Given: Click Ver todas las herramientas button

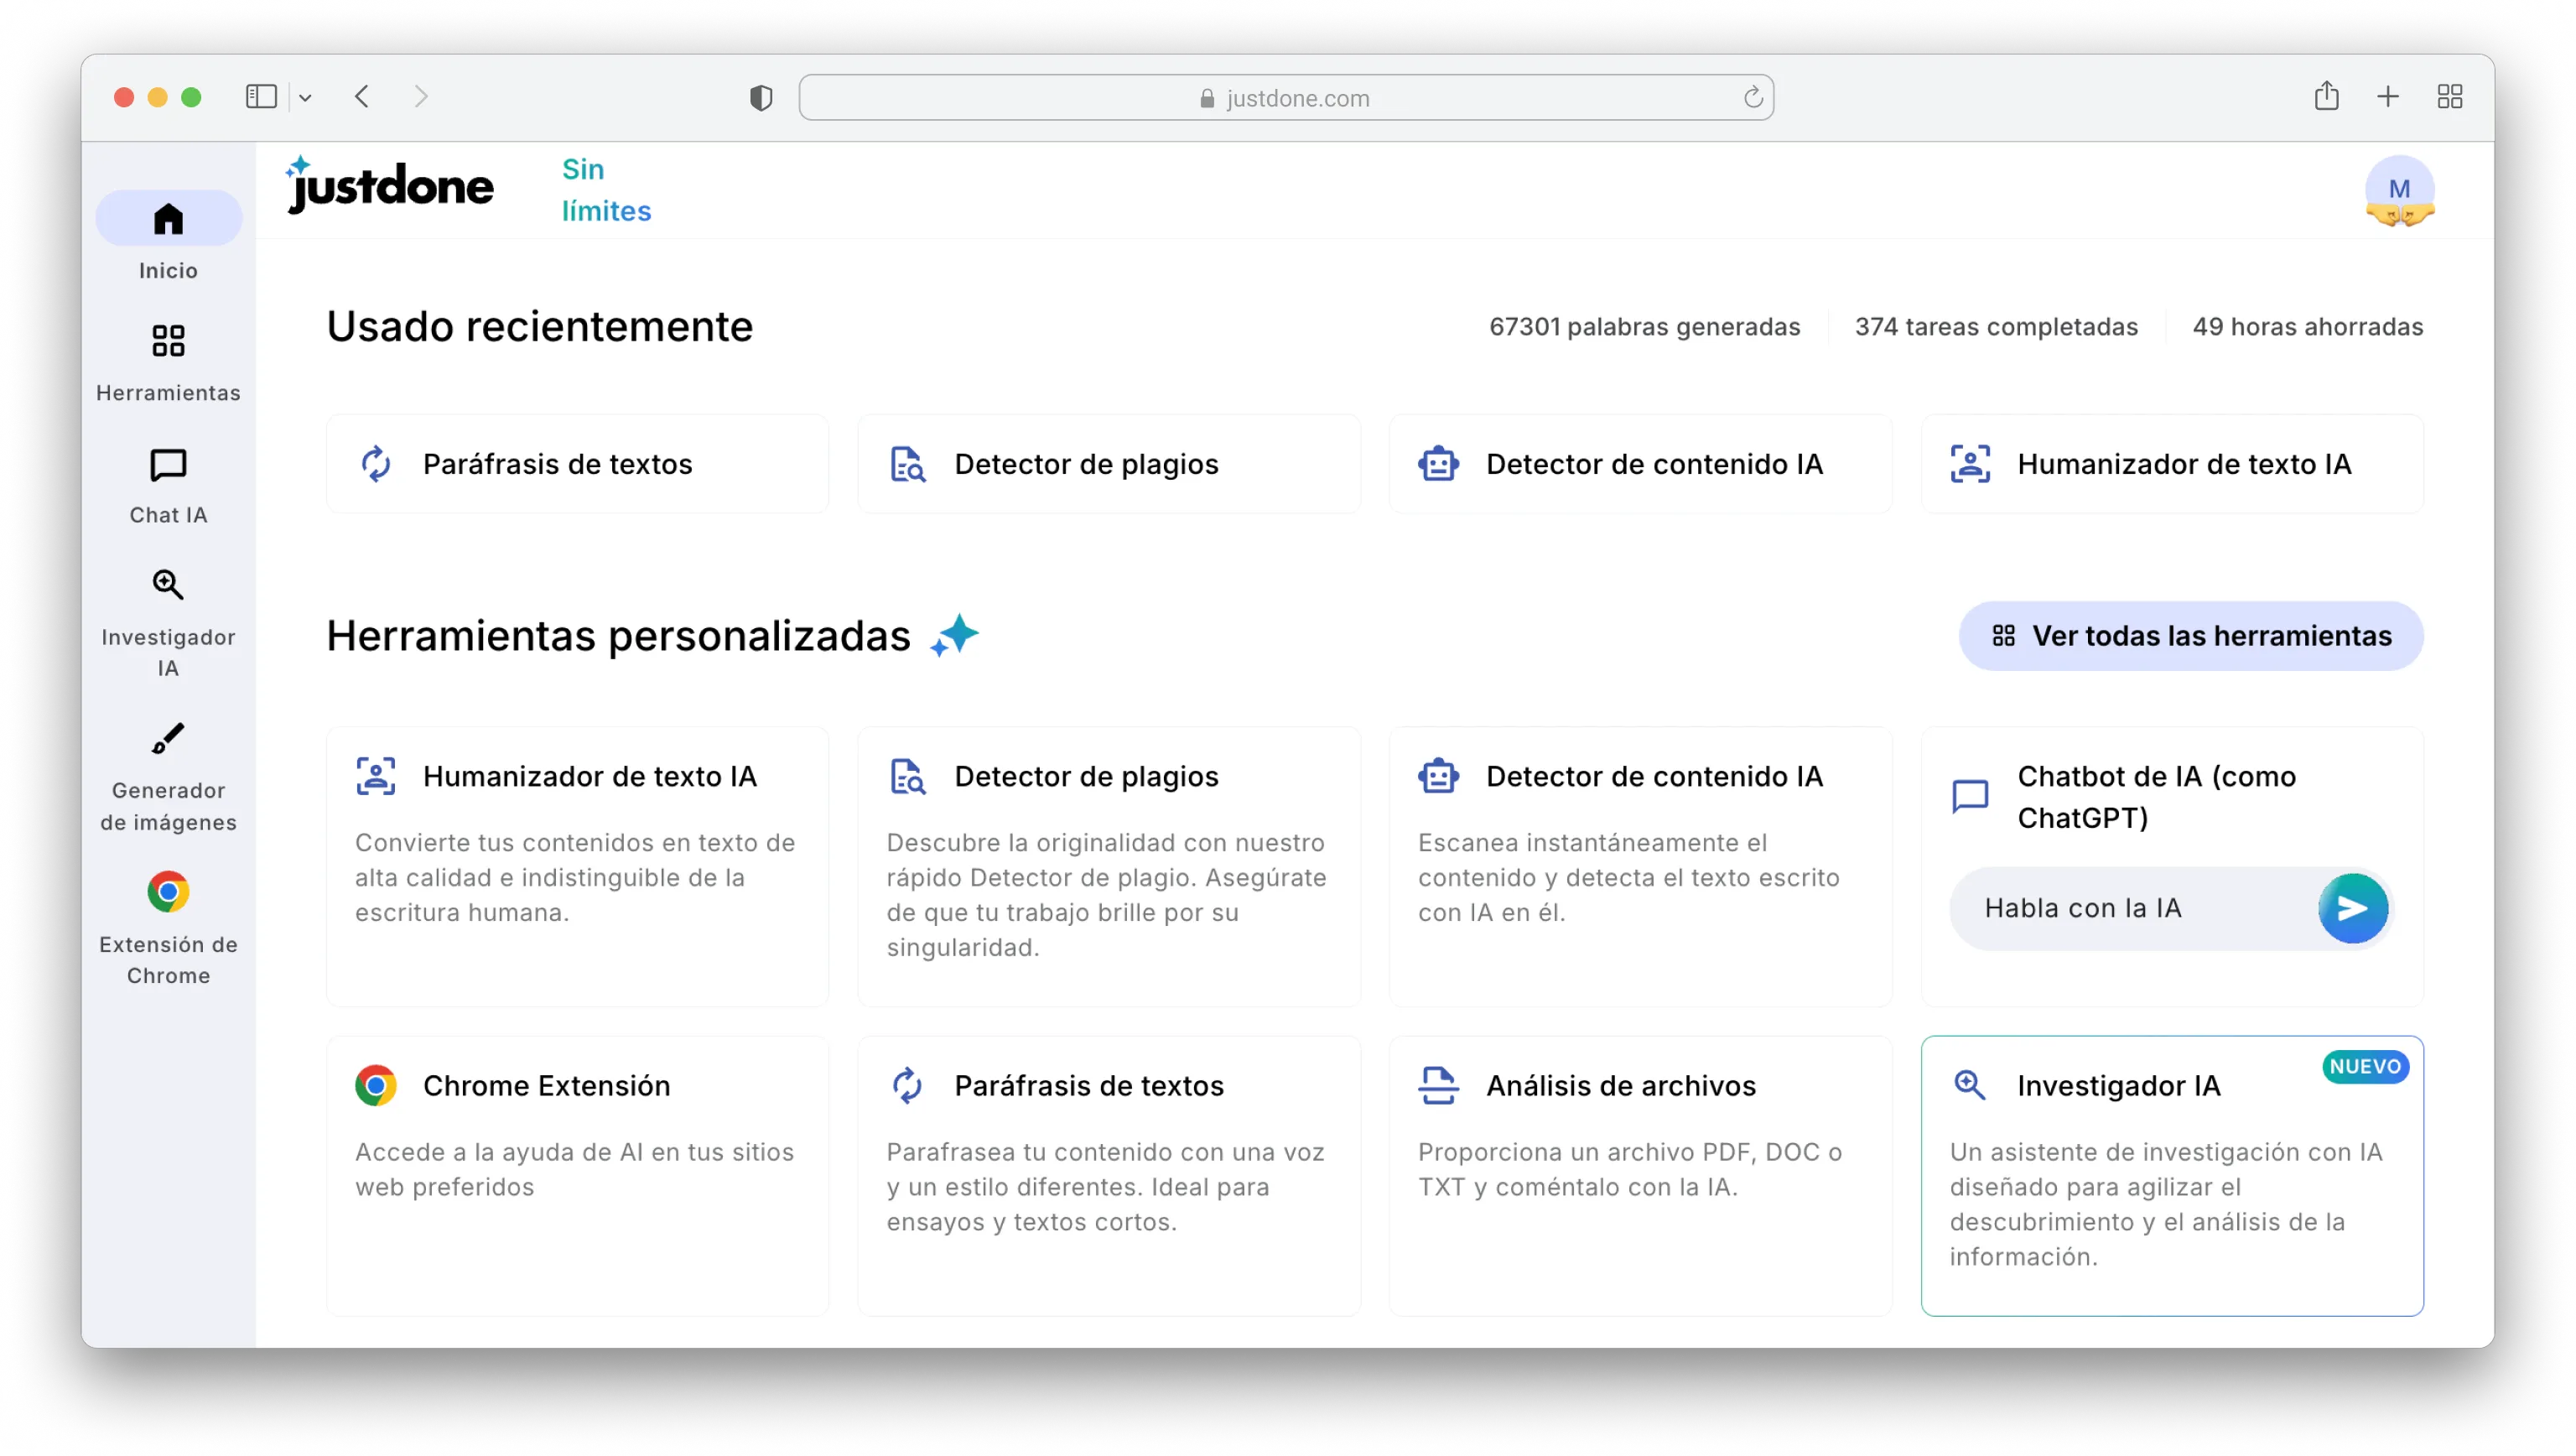Looking at the screenshot, I should (x=2190, y=636).
